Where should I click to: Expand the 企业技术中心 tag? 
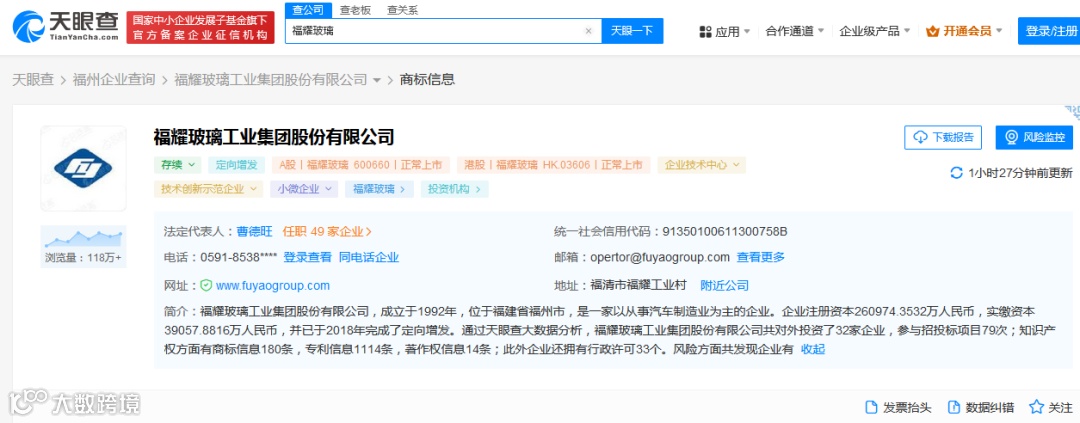pos(701,165)
